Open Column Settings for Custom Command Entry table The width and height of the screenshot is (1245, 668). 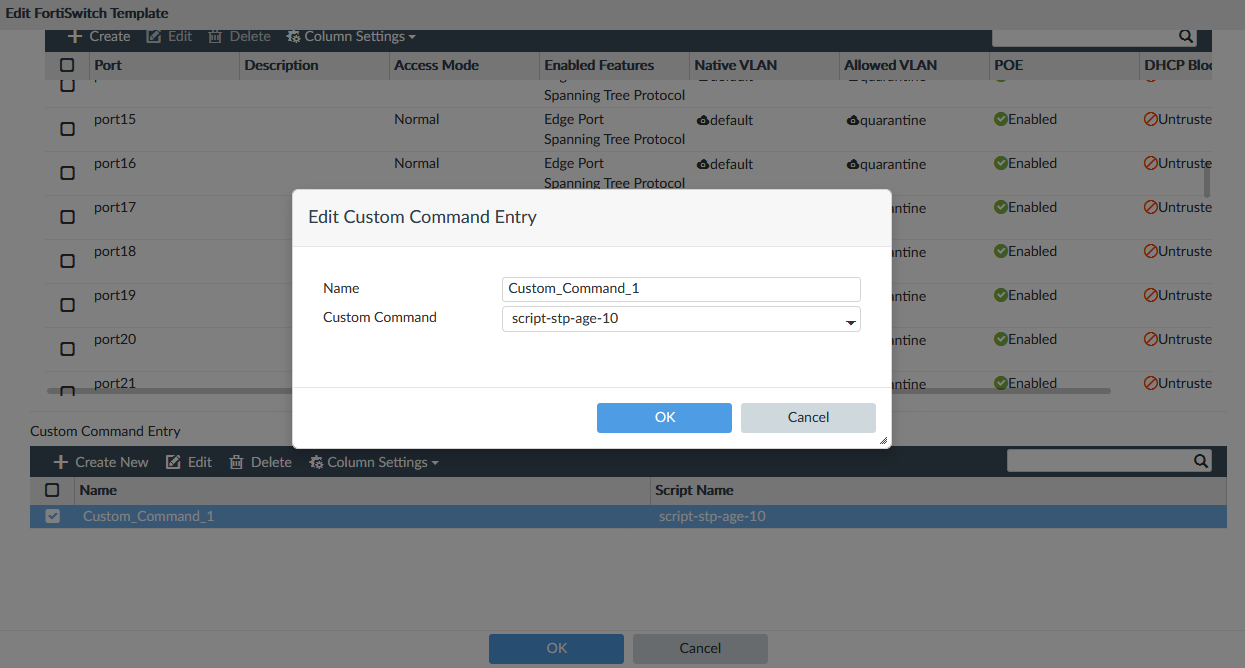374,462
